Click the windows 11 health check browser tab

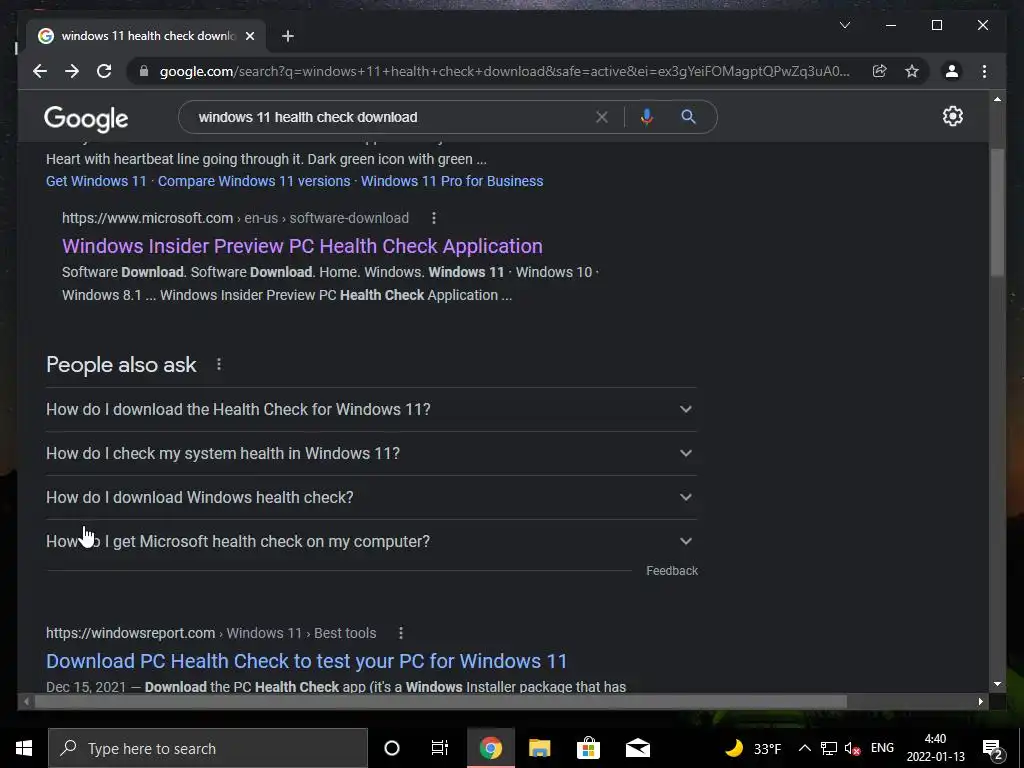(x=147, y=36)
